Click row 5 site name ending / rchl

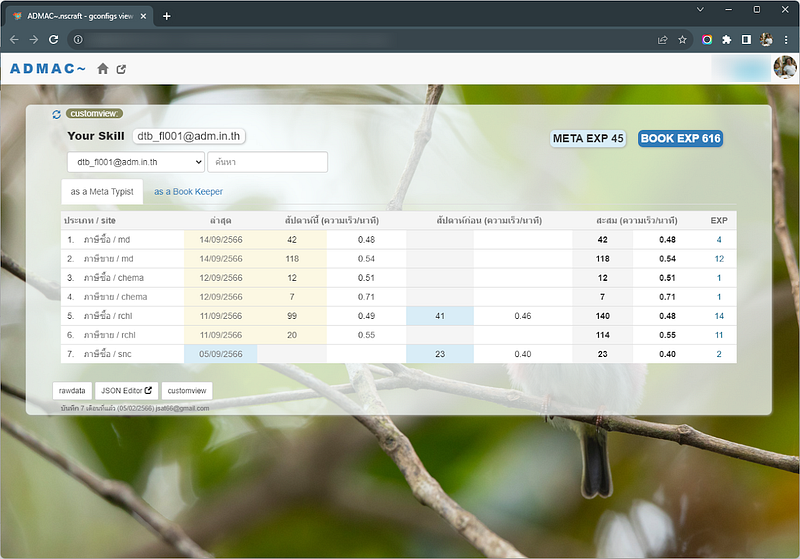point(108,316)
